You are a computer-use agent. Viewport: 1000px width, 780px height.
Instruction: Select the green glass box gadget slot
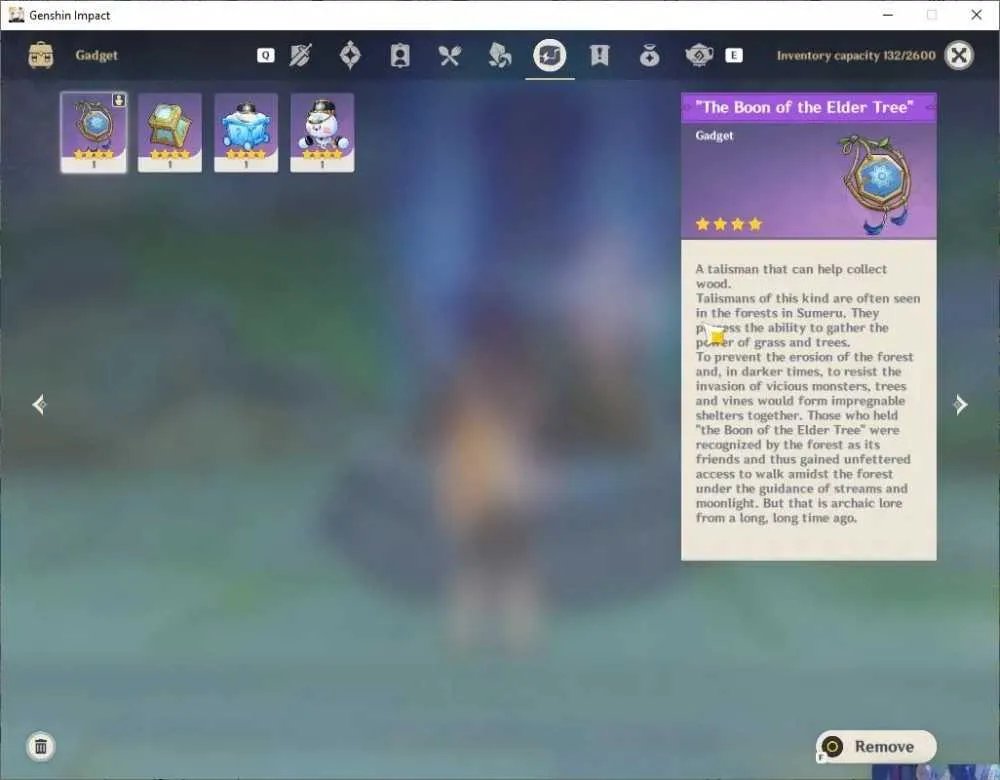(170, 132)
